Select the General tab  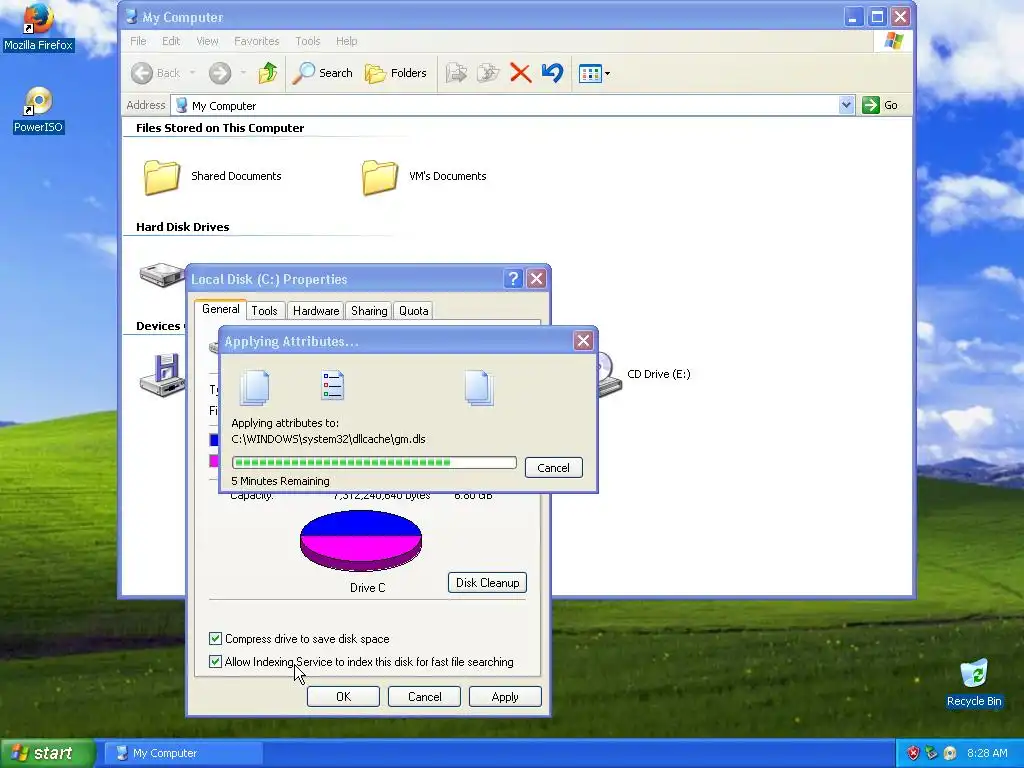pos(221,309)
